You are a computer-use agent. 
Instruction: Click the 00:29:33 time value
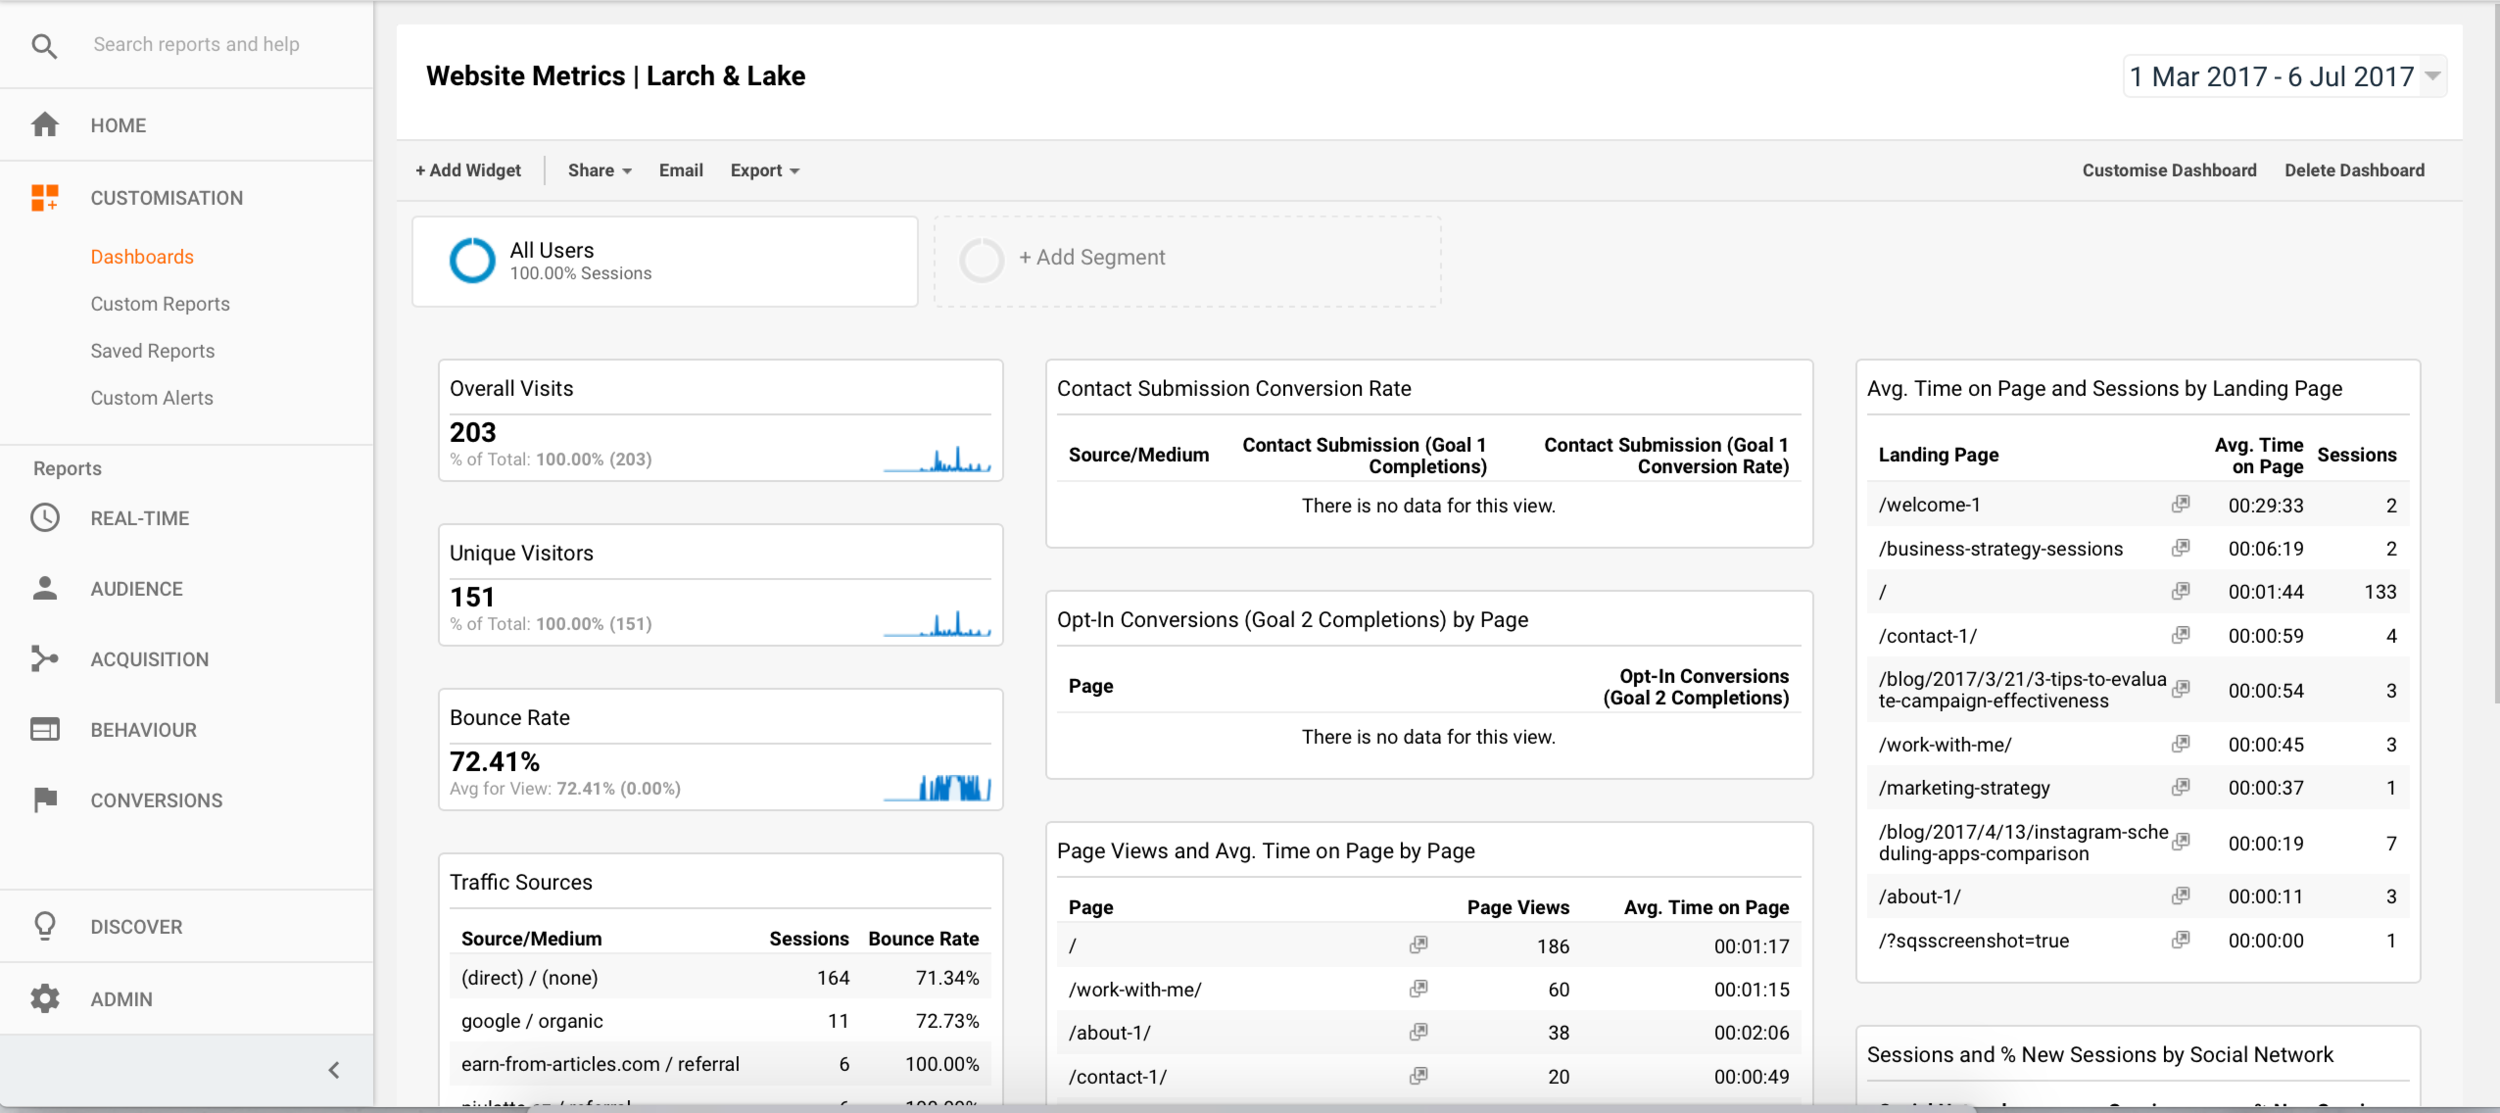pos(2265,505)
